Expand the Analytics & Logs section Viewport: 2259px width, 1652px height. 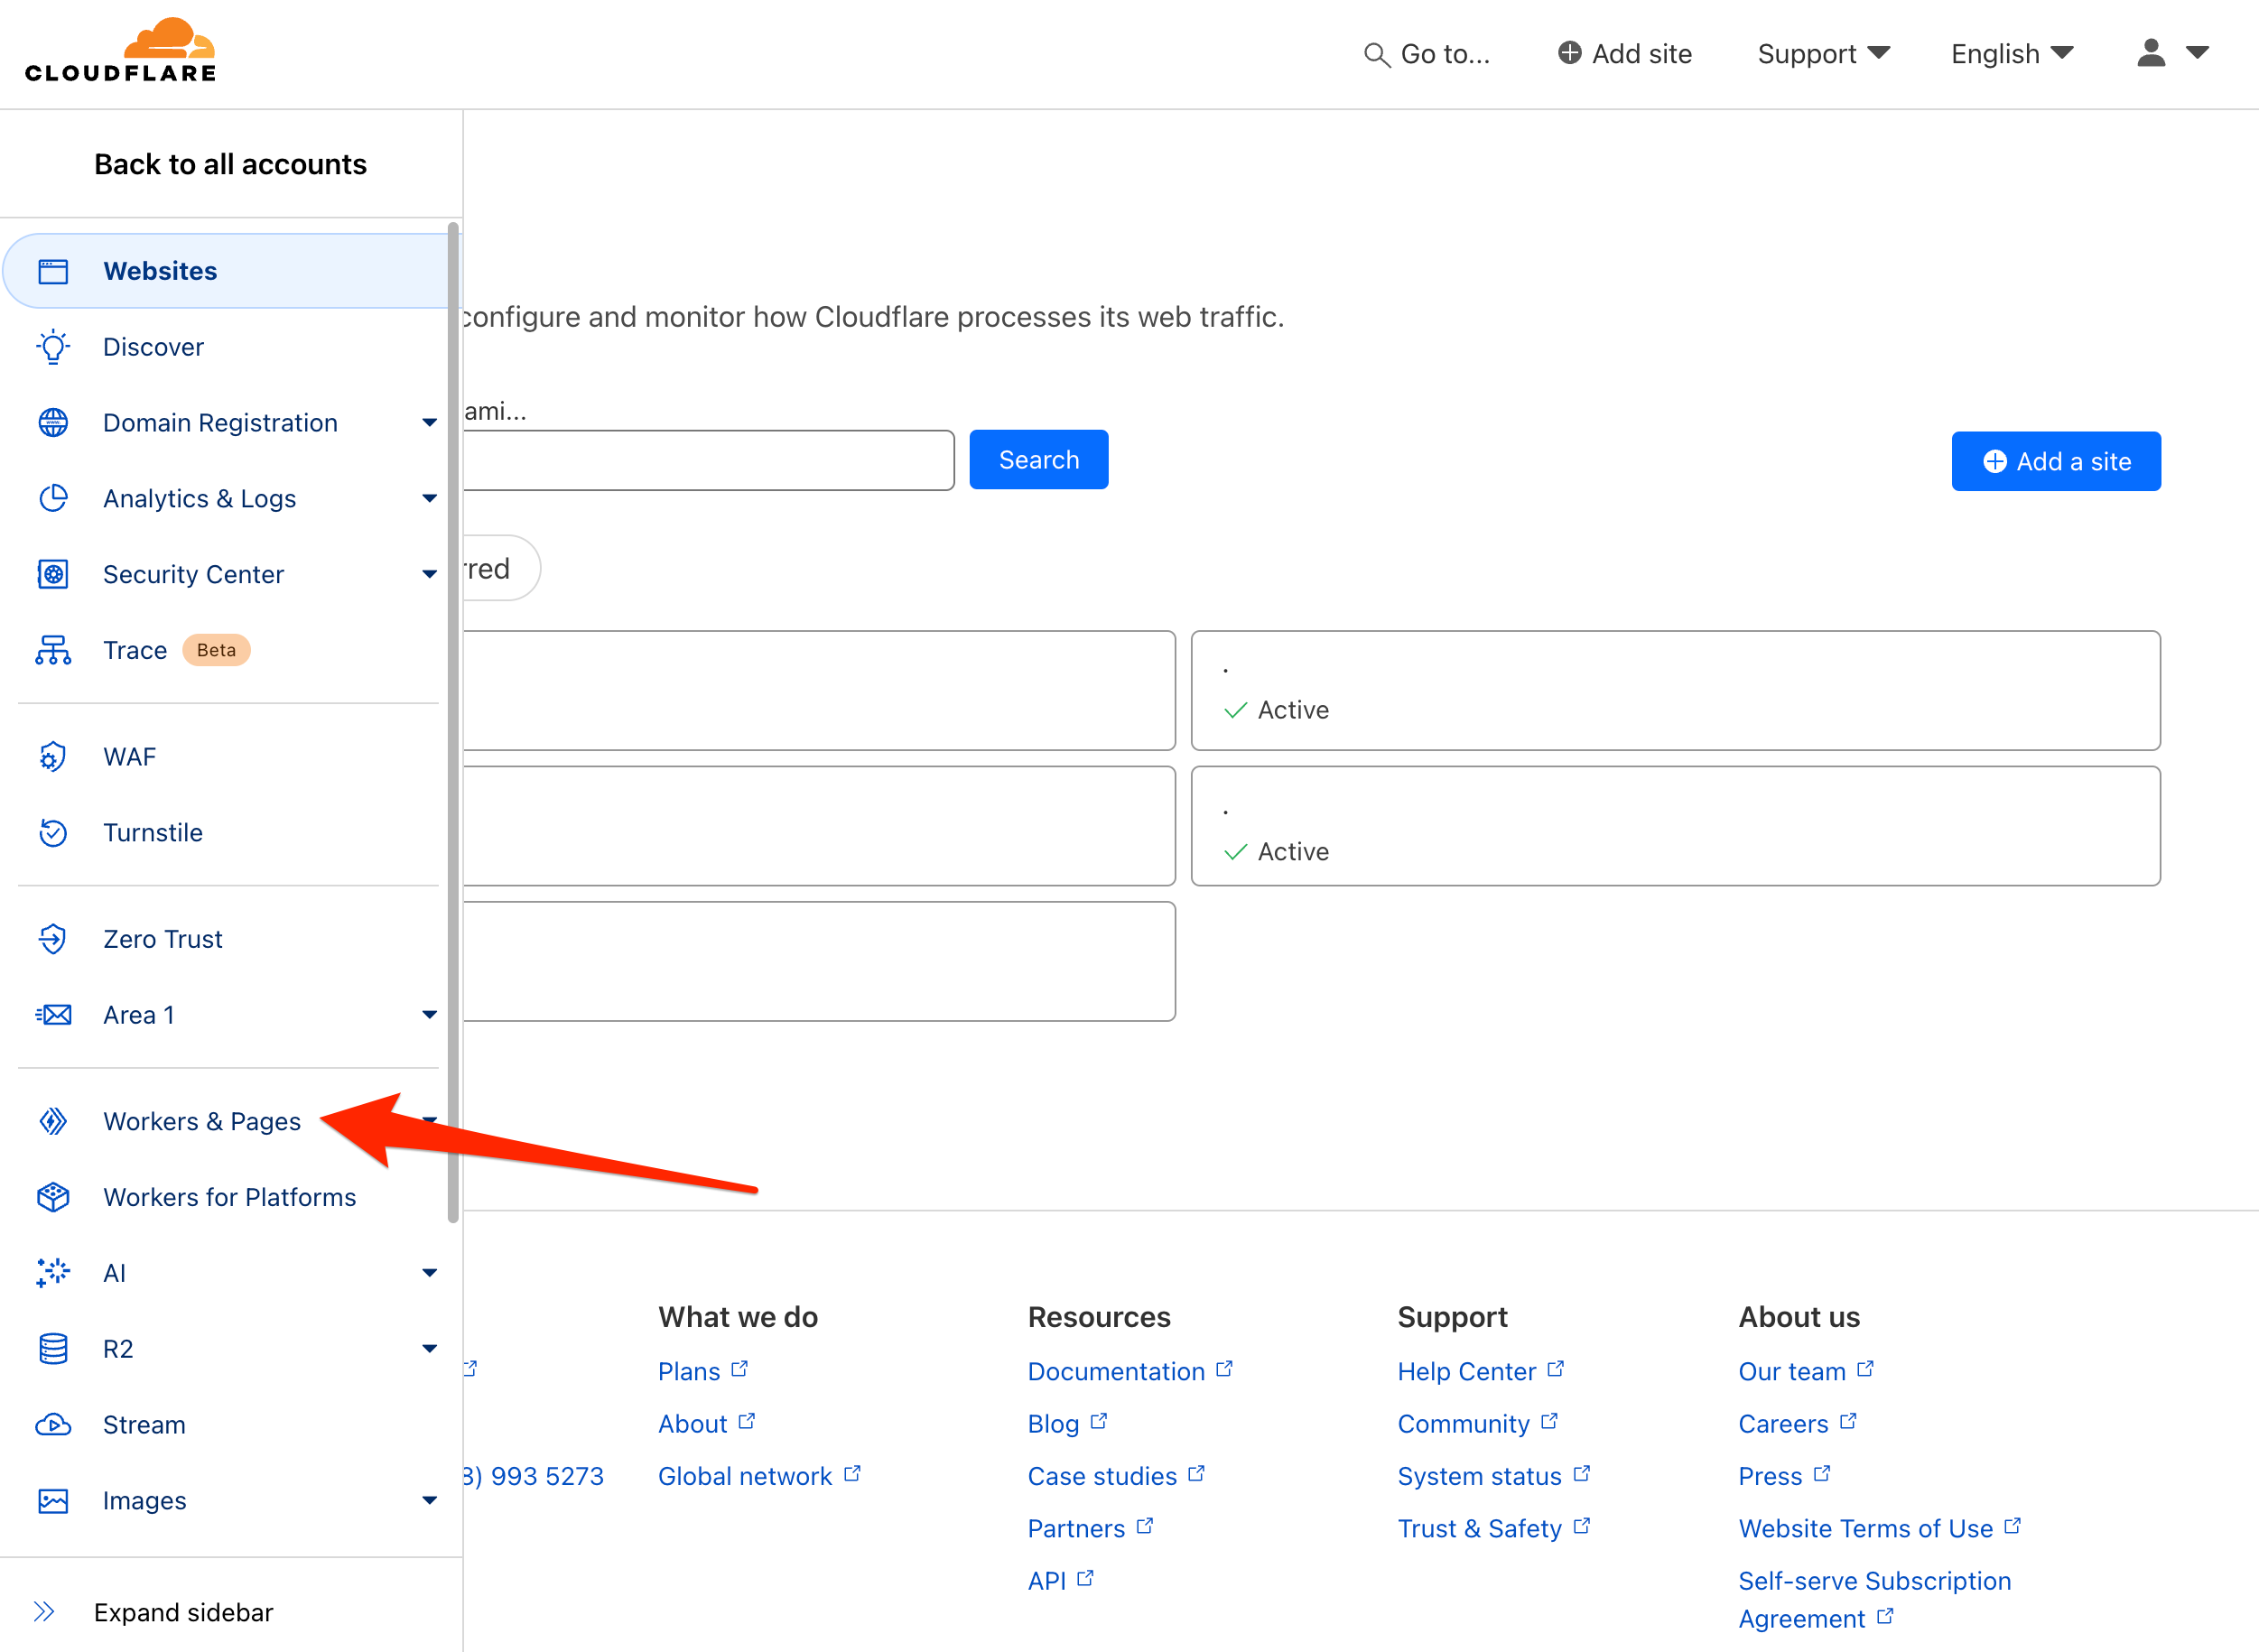point(430,498)
